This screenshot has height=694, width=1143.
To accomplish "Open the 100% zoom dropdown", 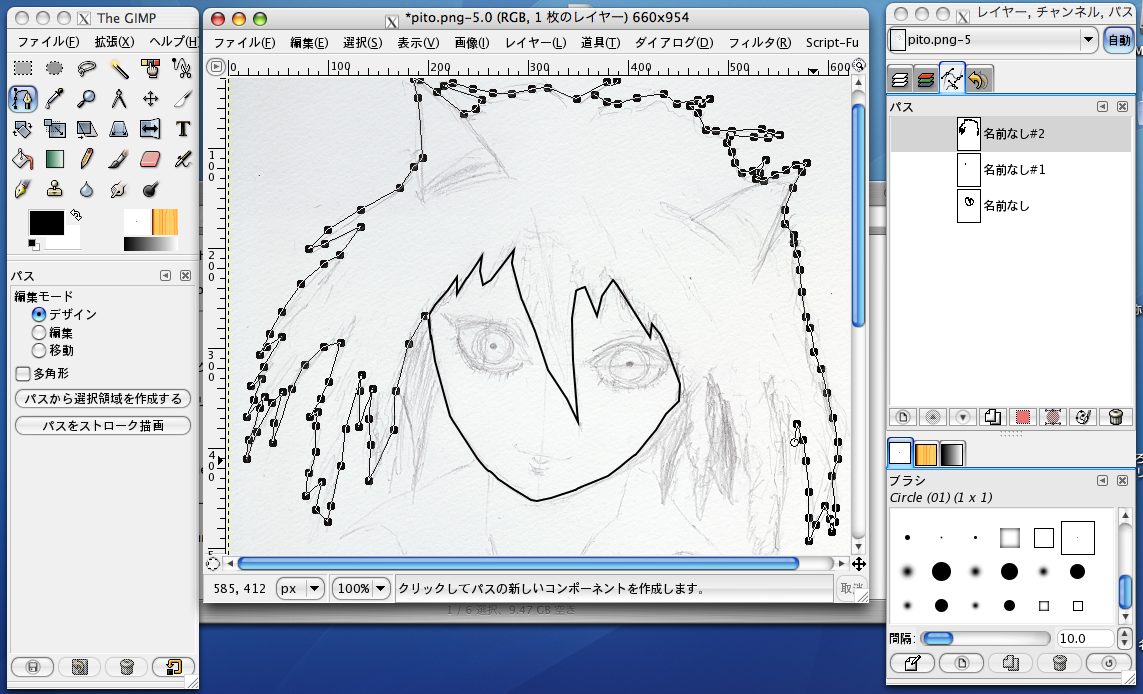I will click(x=362, y=588).
